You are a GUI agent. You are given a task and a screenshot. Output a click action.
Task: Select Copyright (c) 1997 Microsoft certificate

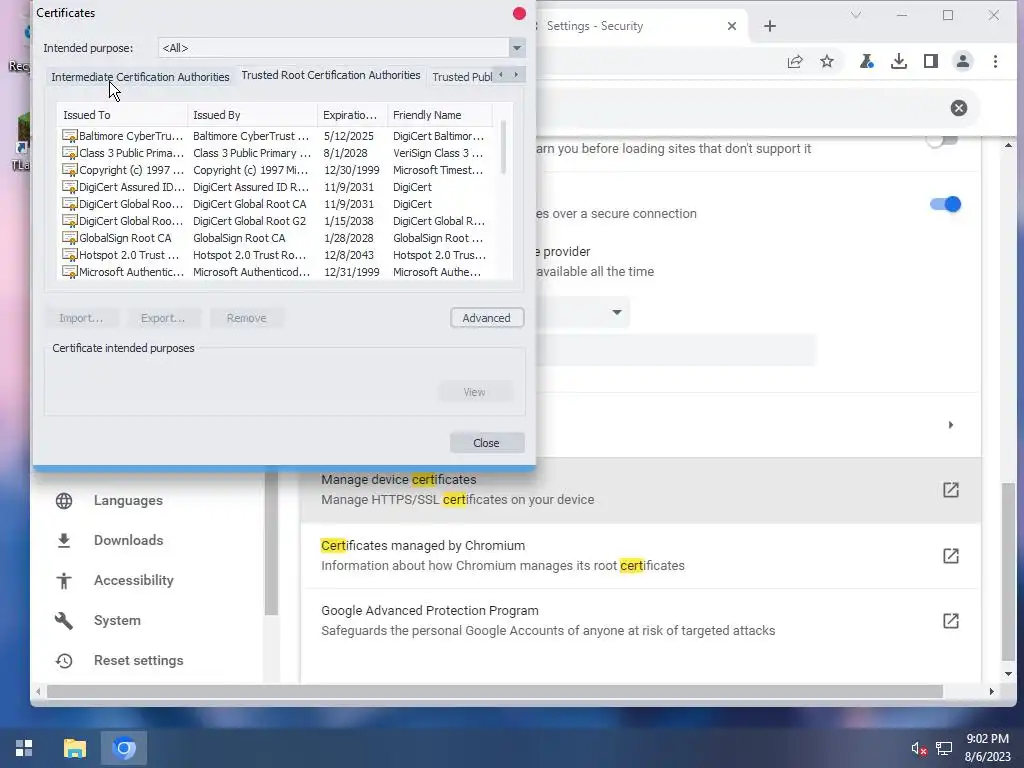(274, 170)
